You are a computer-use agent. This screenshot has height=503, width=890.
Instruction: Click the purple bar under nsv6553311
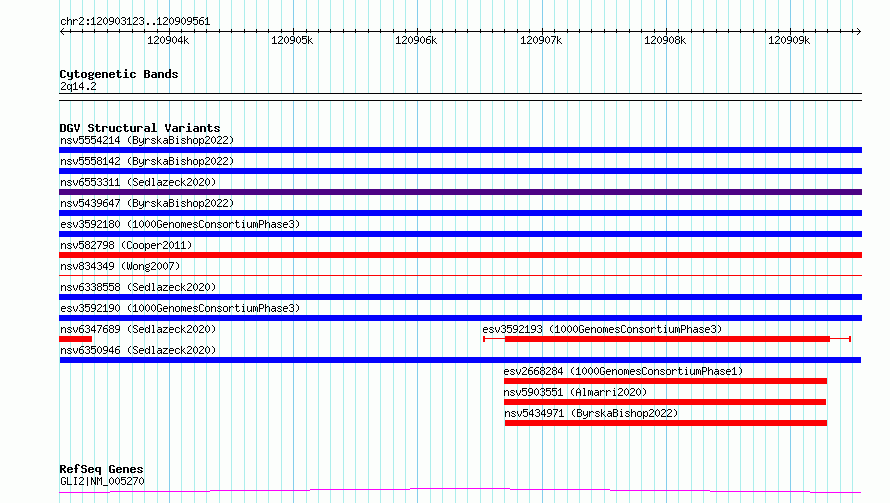460,192
